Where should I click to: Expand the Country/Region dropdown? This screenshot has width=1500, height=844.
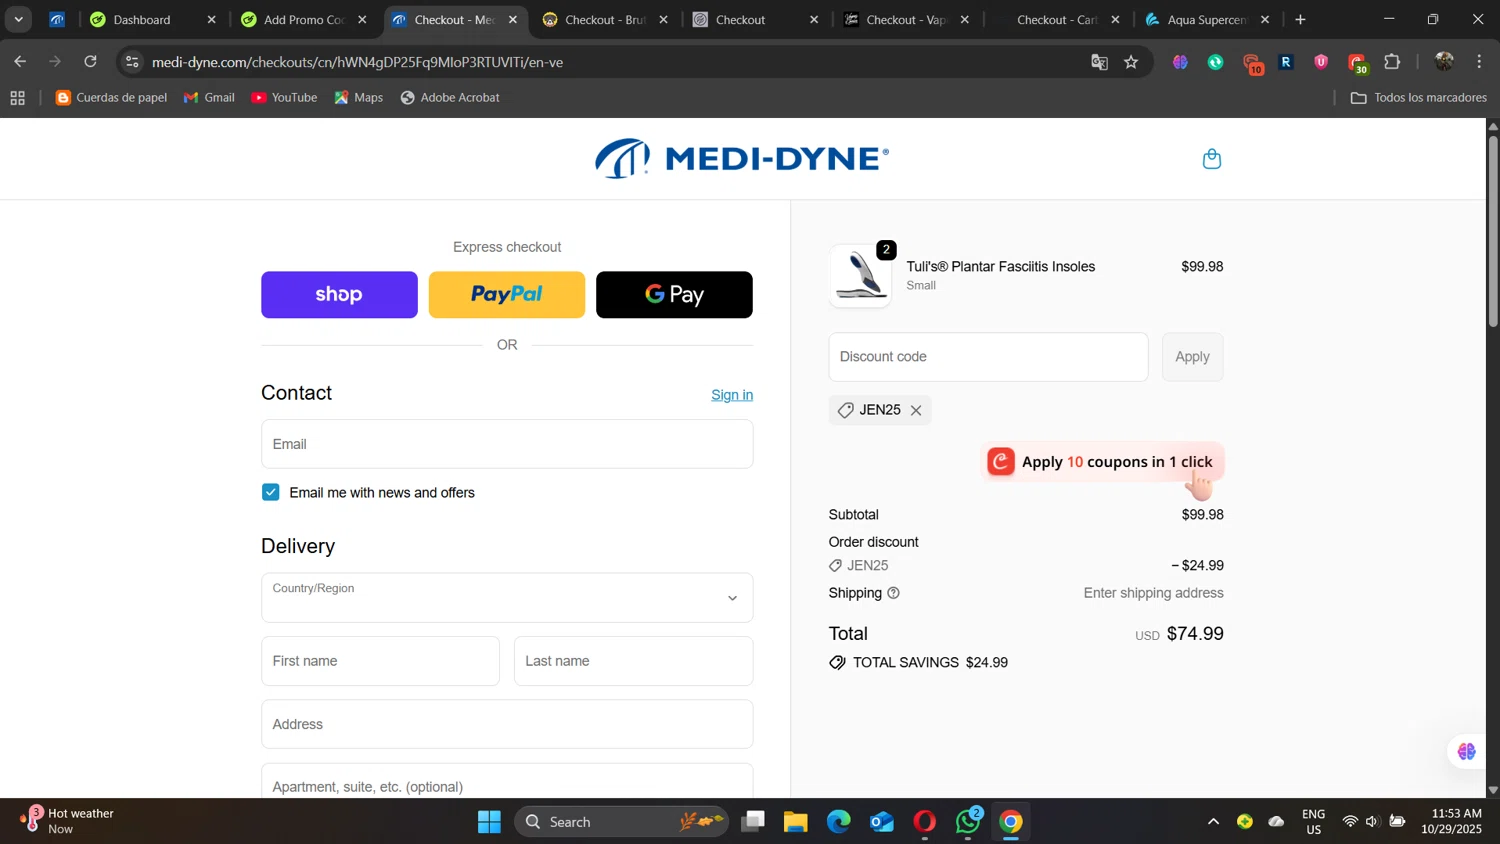(507, 598)
